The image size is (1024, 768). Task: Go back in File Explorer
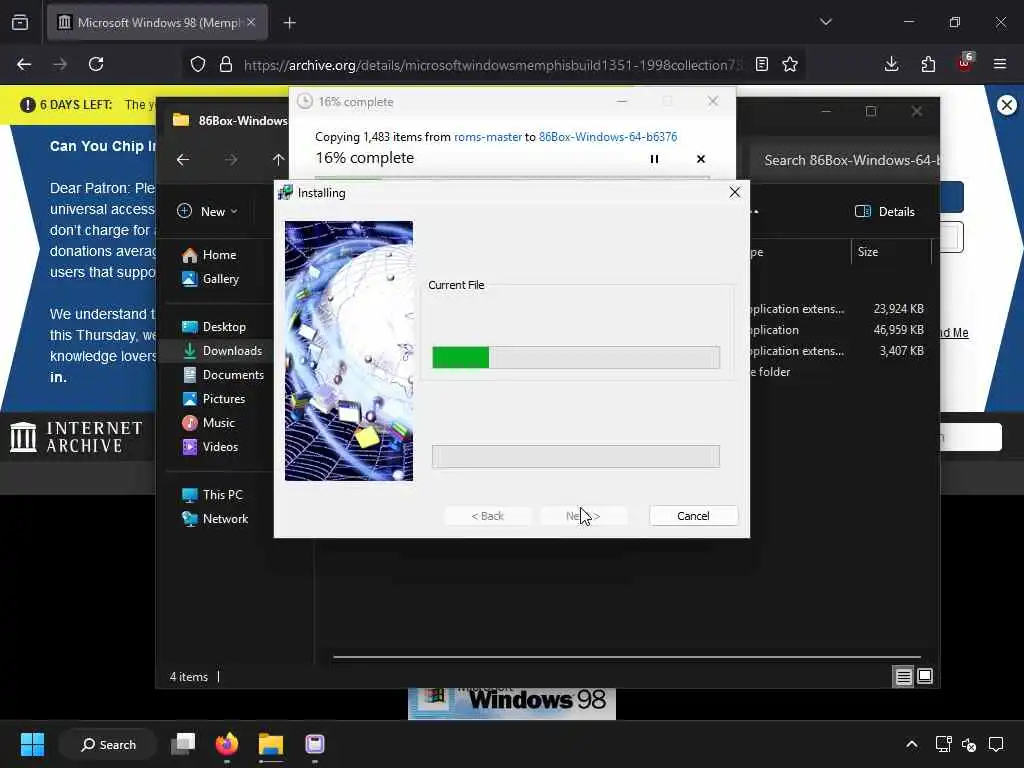(183, 159)
